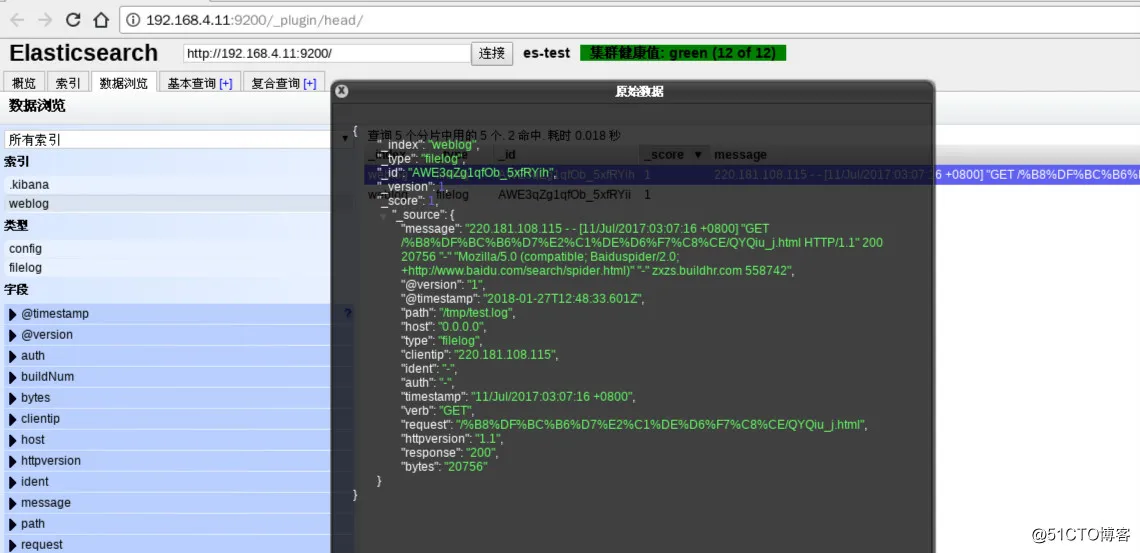Viewport: 1140px width, 553px height.
Task: Click the "/tmp/test.log" path value
Action: [x=476, y=313]
